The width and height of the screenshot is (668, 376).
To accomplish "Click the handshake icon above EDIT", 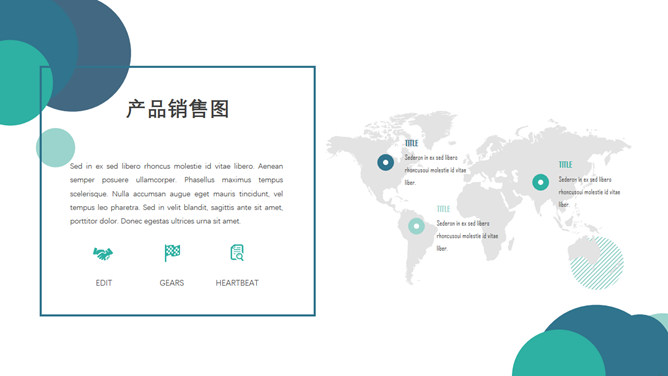I will click(103, 254).
